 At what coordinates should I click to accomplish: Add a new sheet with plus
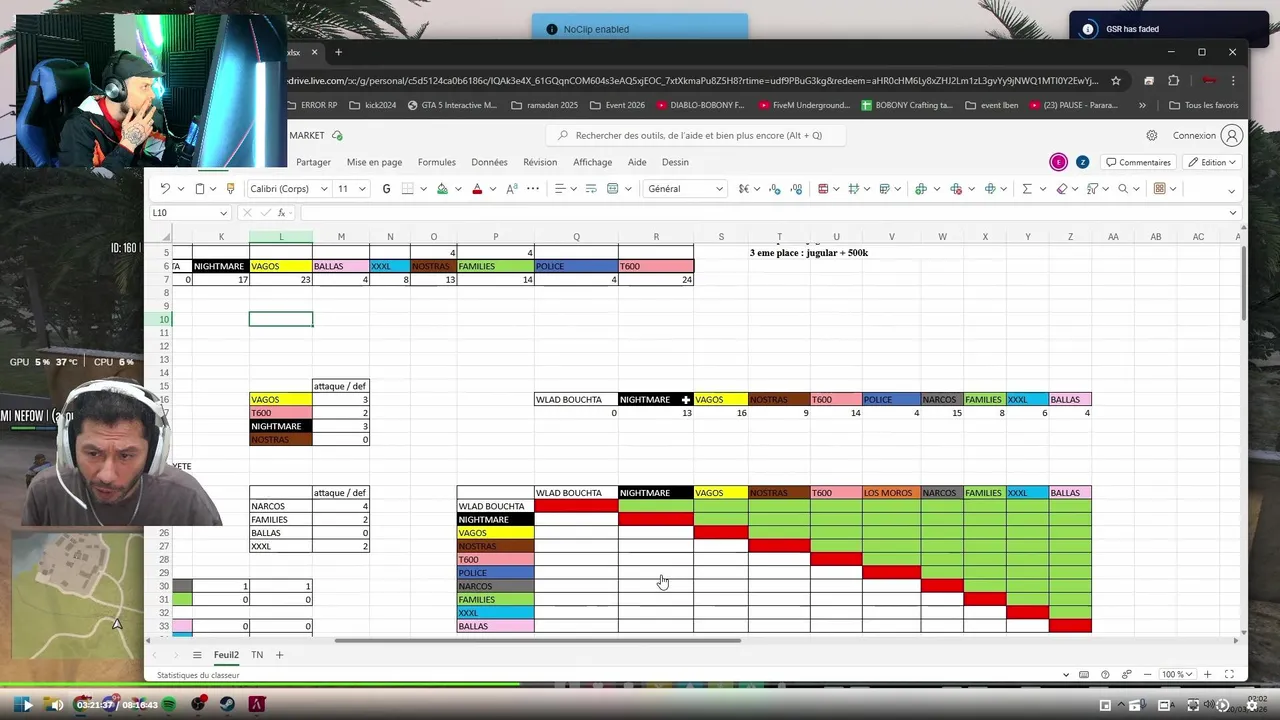[280, 655]
